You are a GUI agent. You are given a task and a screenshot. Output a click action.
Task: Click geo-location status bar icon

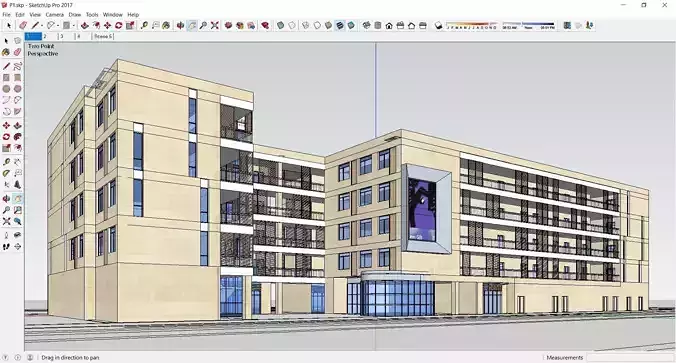point(6,357)
